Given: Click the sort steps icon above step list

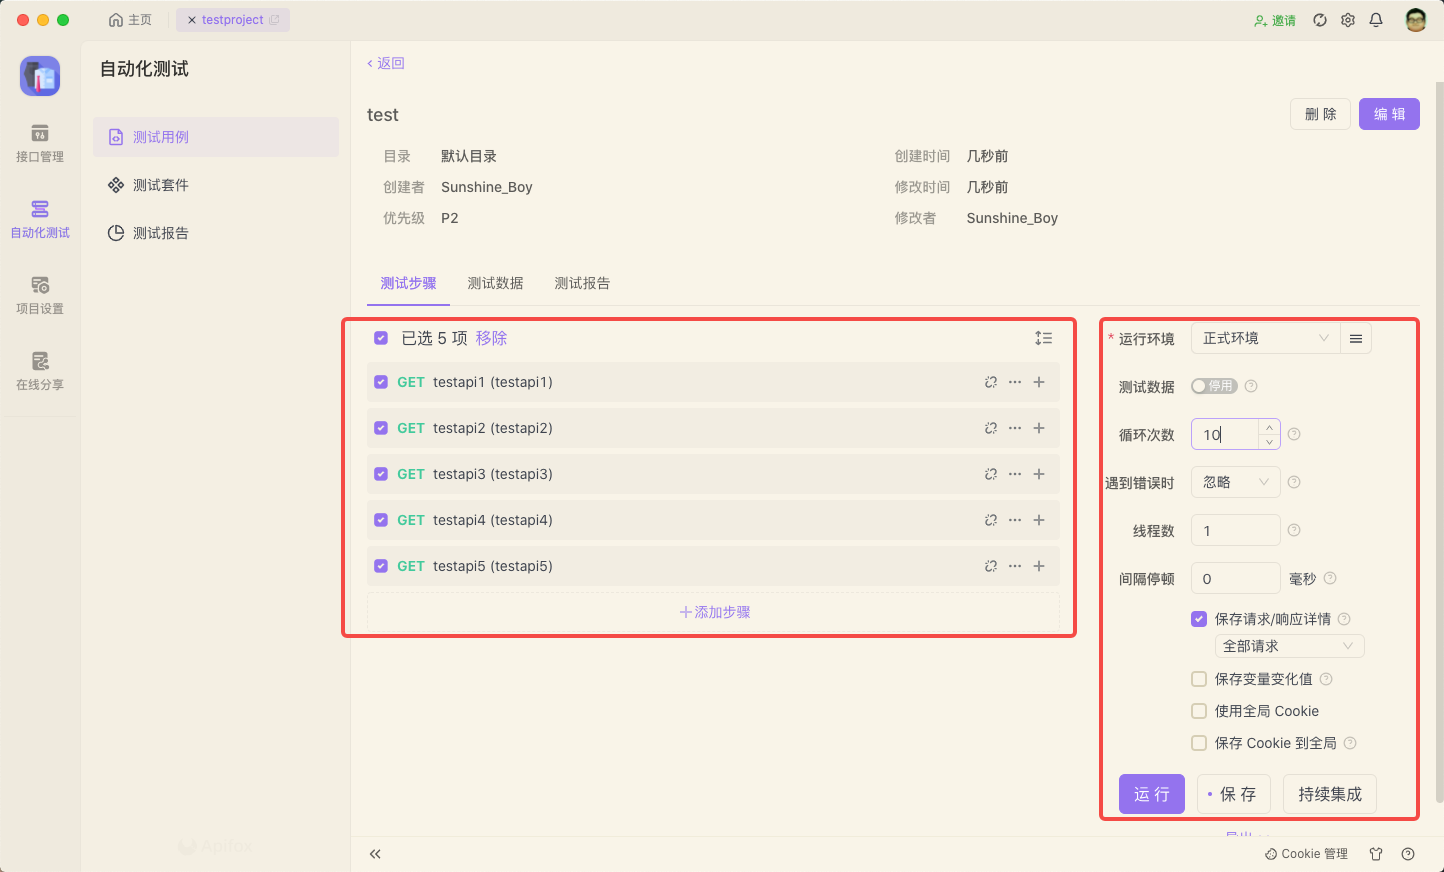Looking at the screenshot, I should pyautogui.click(x=1043, y=338).
